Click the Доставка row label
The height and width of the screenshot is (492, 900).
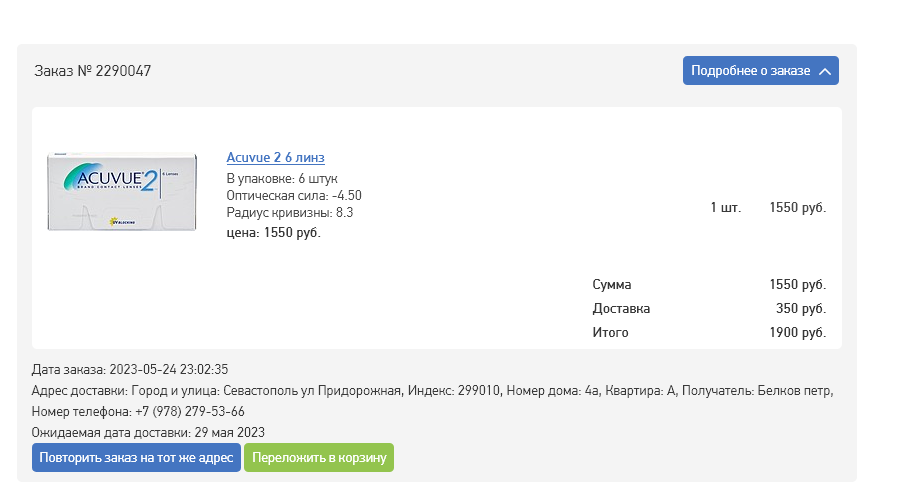coord(621,308)
